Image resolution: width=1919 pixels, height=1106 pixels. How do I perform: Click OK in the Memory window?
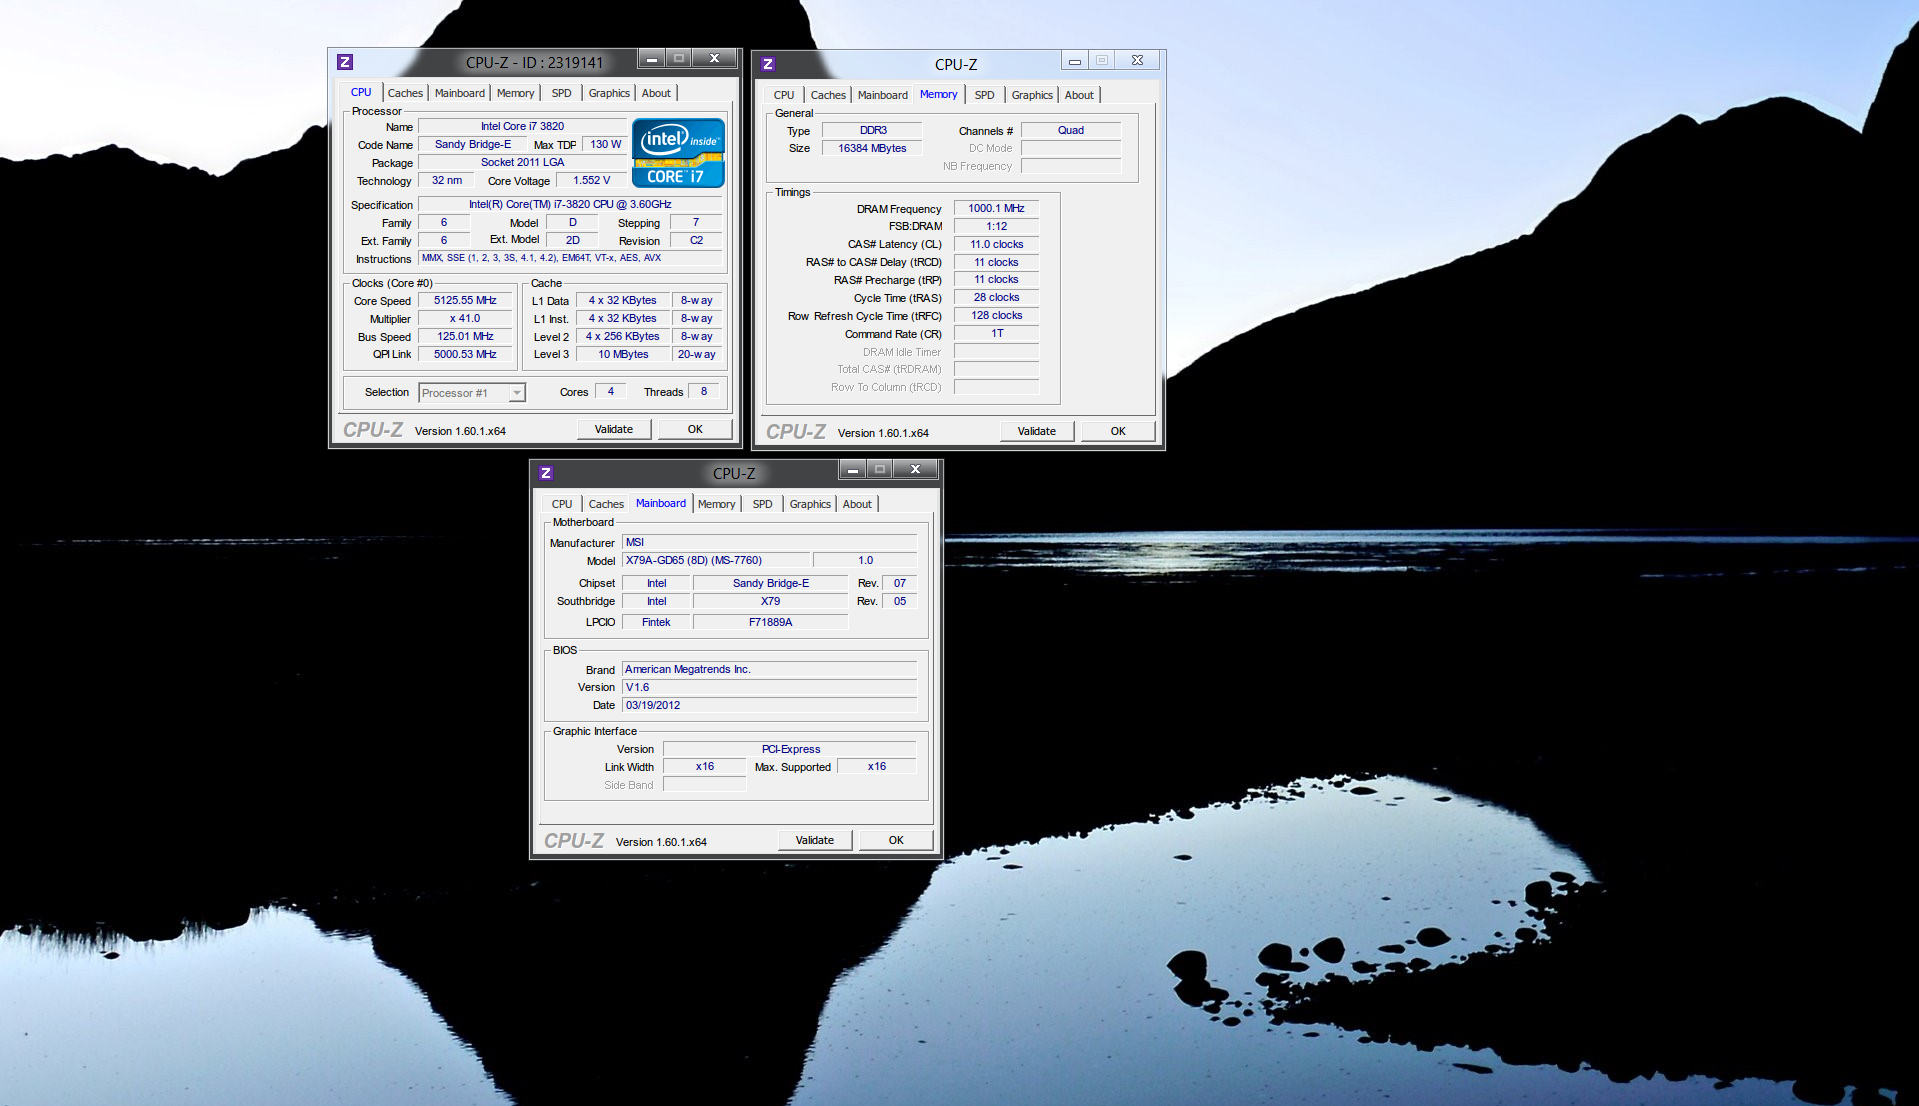coord(1118,431)
